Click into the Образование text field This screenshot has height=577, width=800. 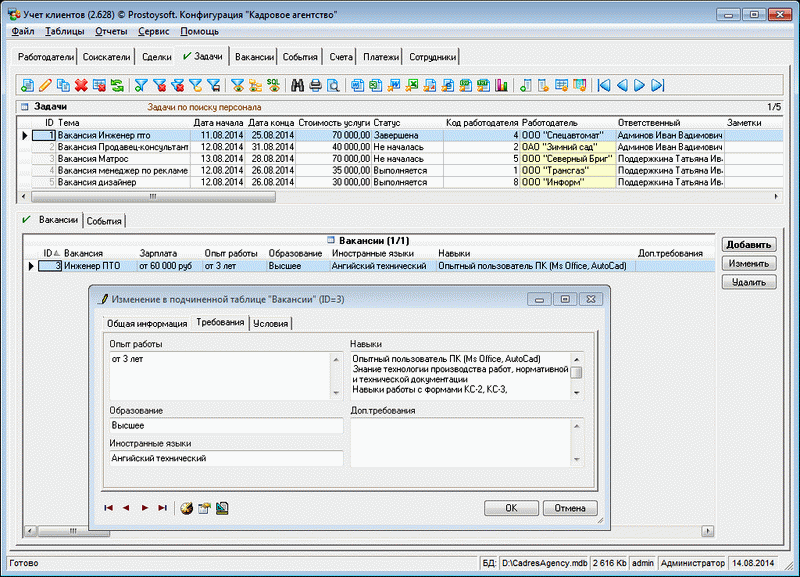226,426
